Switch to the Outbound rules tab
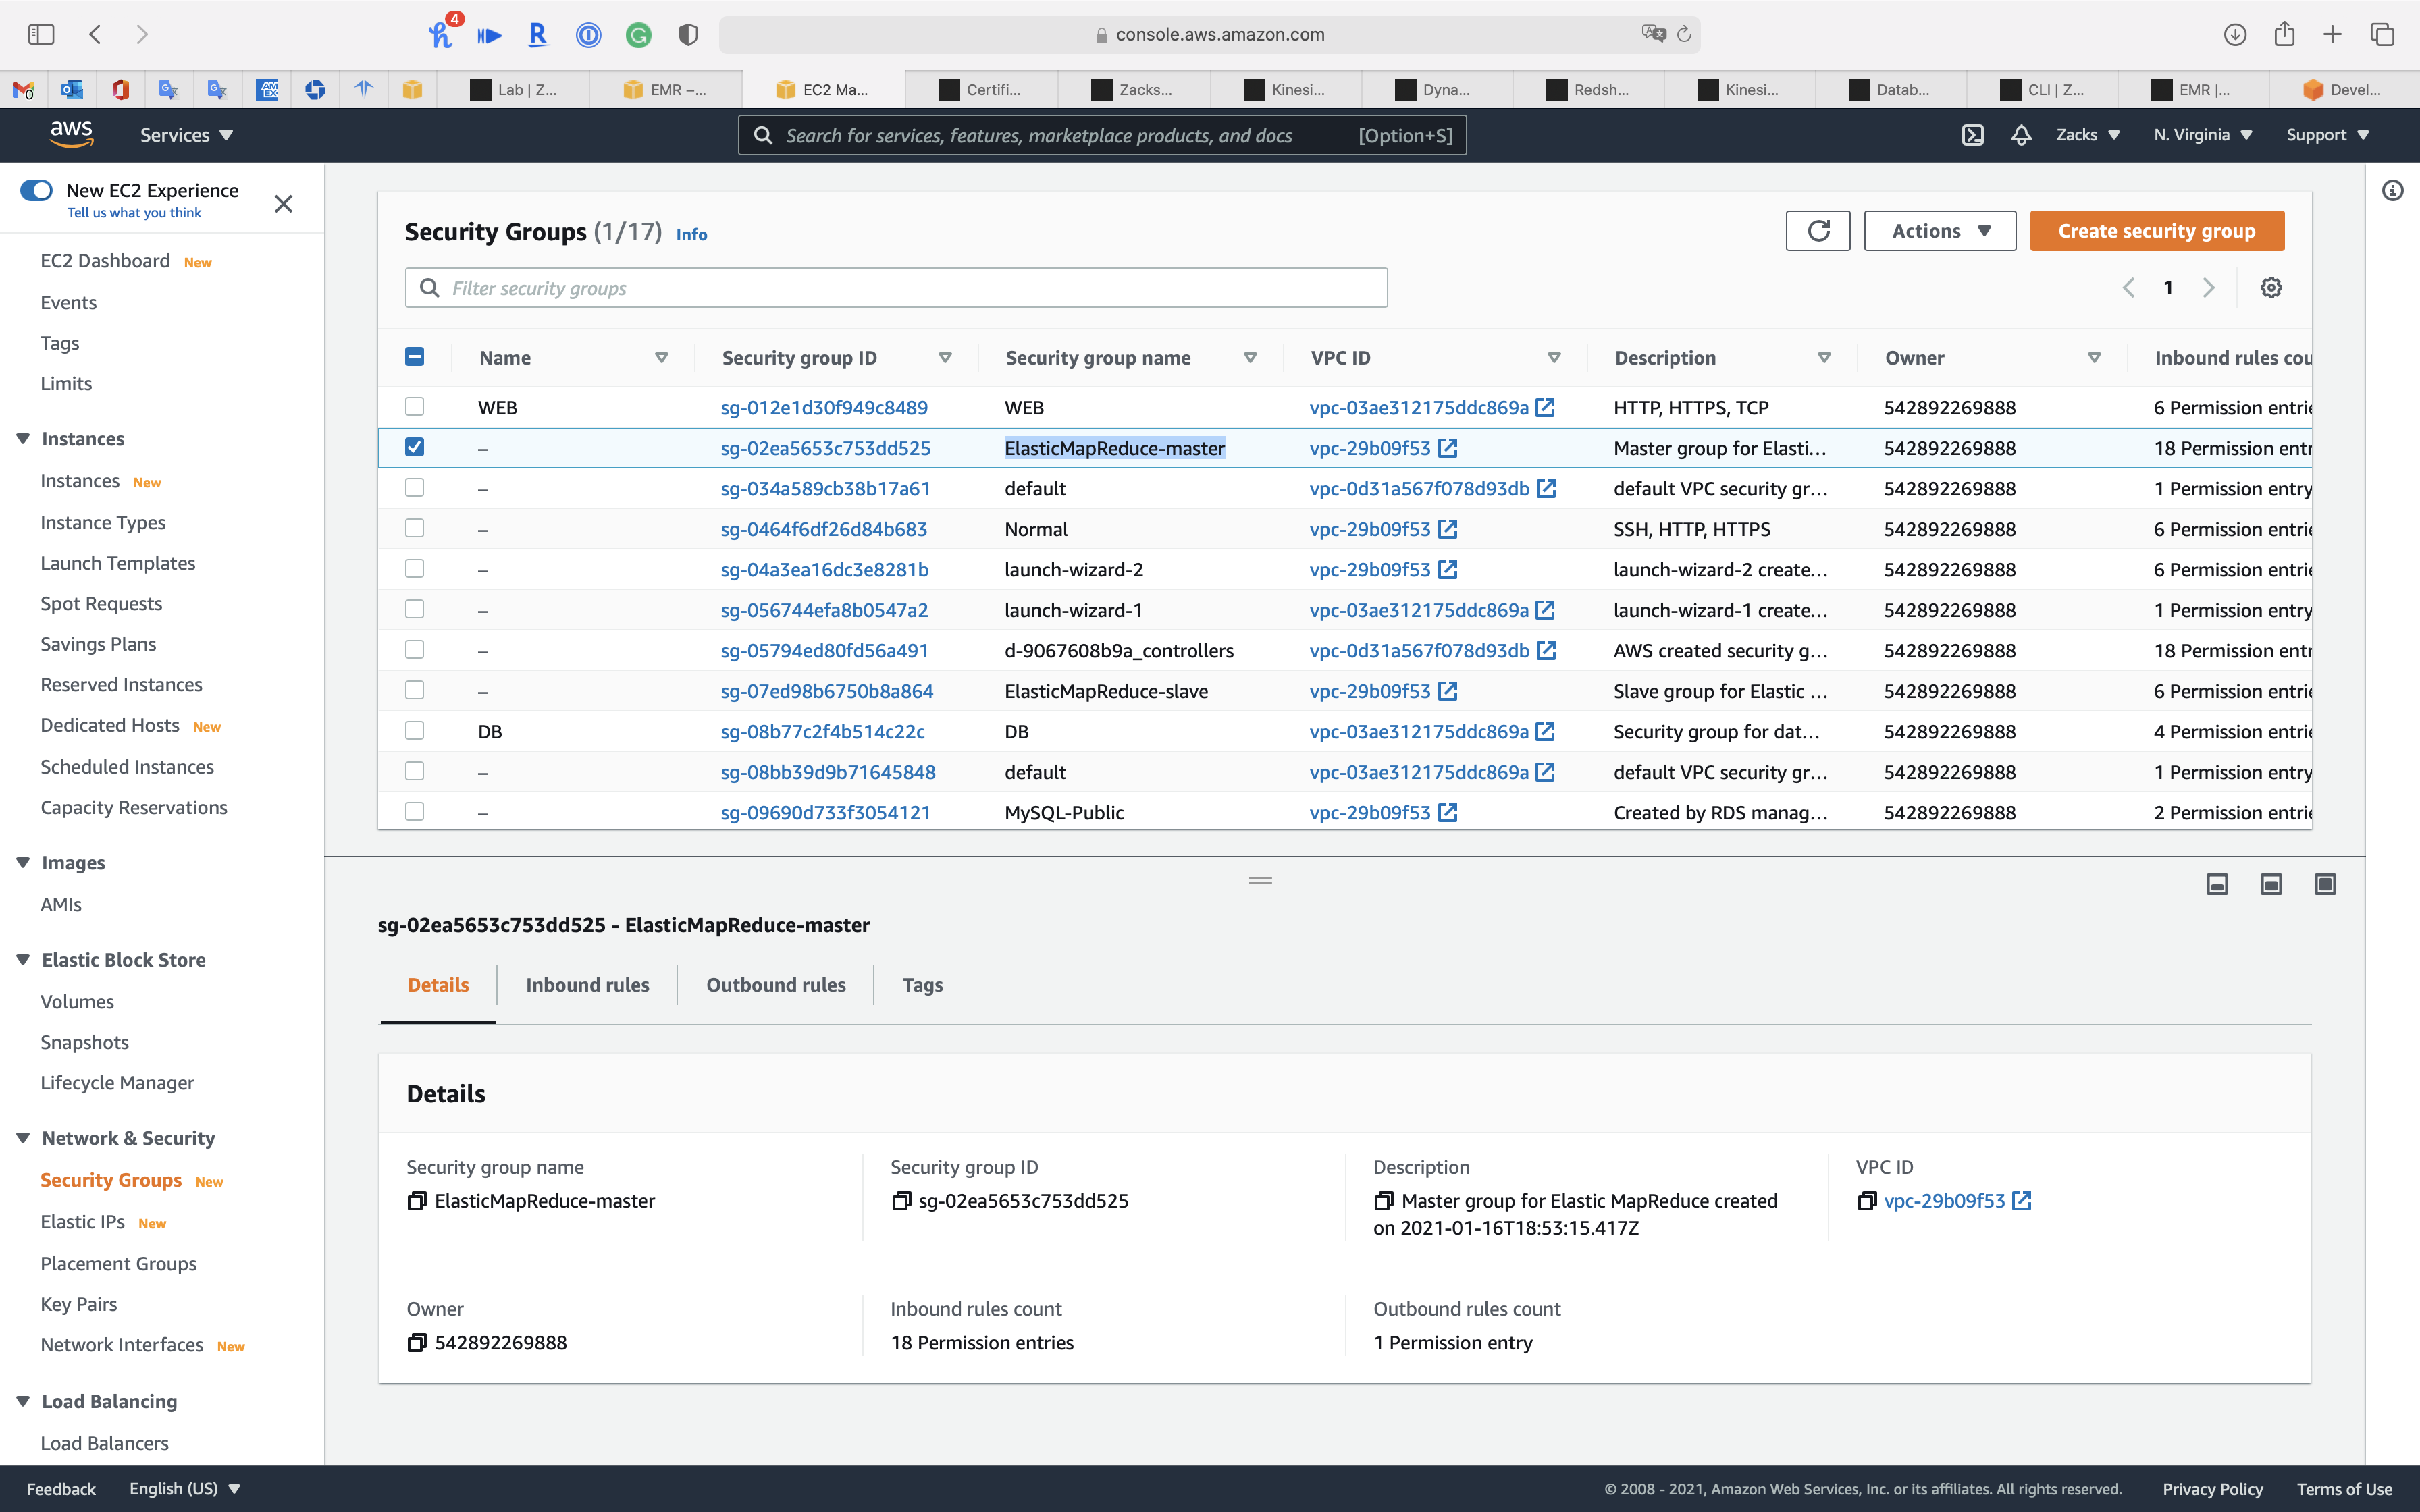2420x1512 pixels. pyautogui.click(x=775, y=985)
